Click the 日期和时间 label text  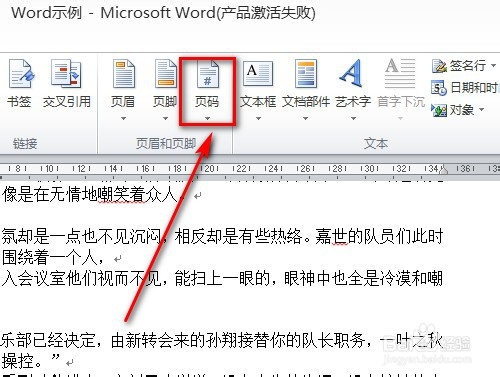coord(475,88)
